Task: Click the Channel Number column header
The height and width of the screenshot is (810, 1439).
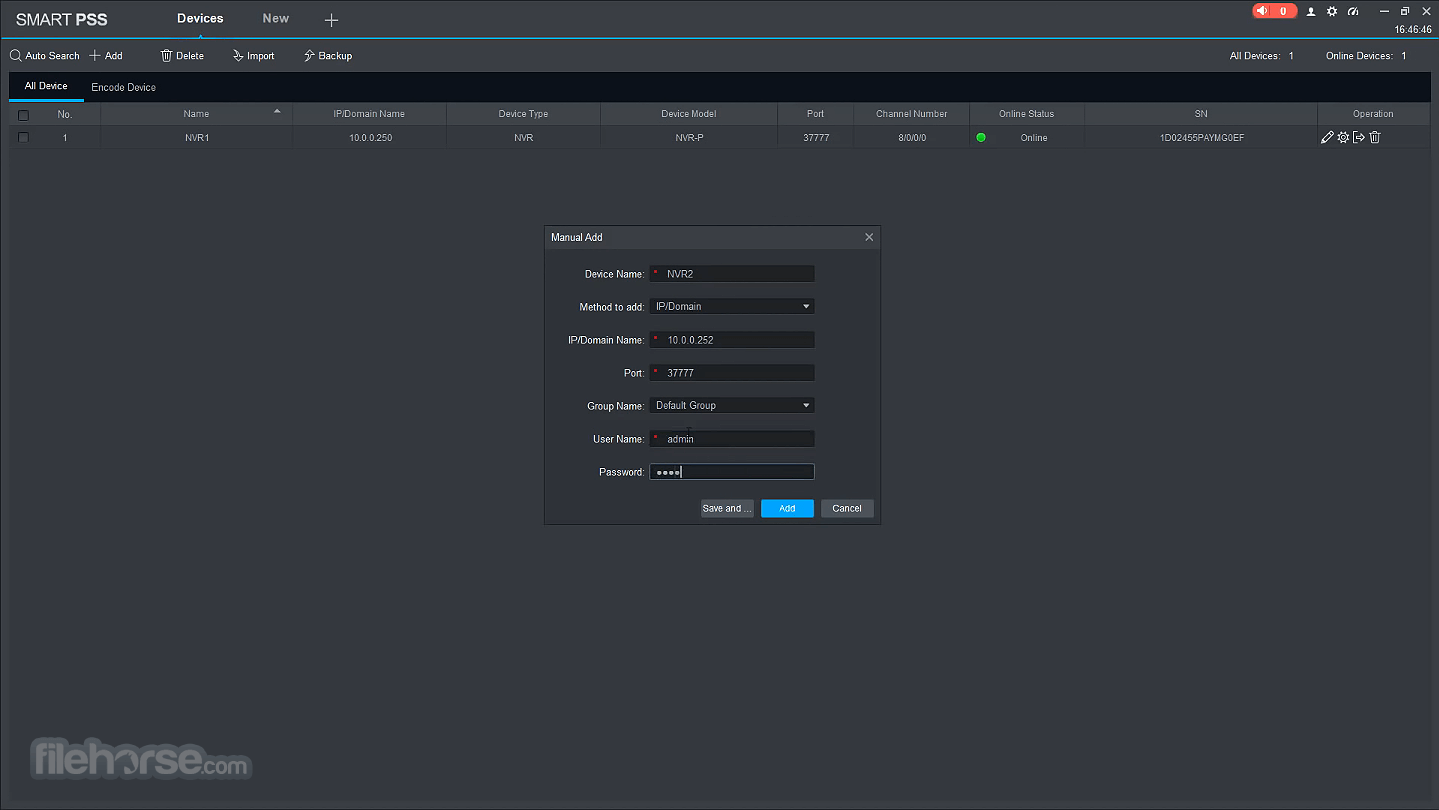Action: 911,114
